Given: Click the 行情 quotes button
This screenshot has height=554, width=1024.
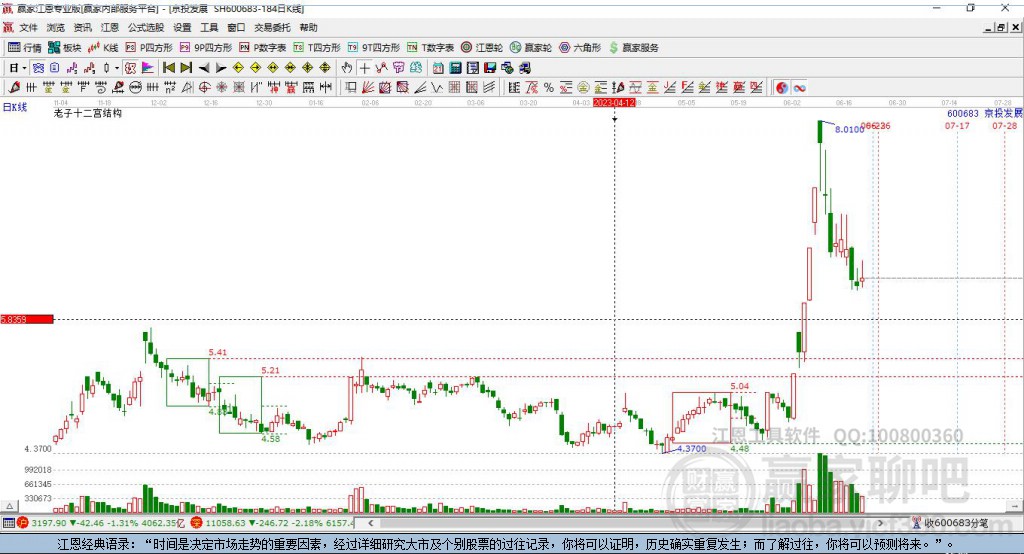Looking at the screenshot, I should (25, 48).
